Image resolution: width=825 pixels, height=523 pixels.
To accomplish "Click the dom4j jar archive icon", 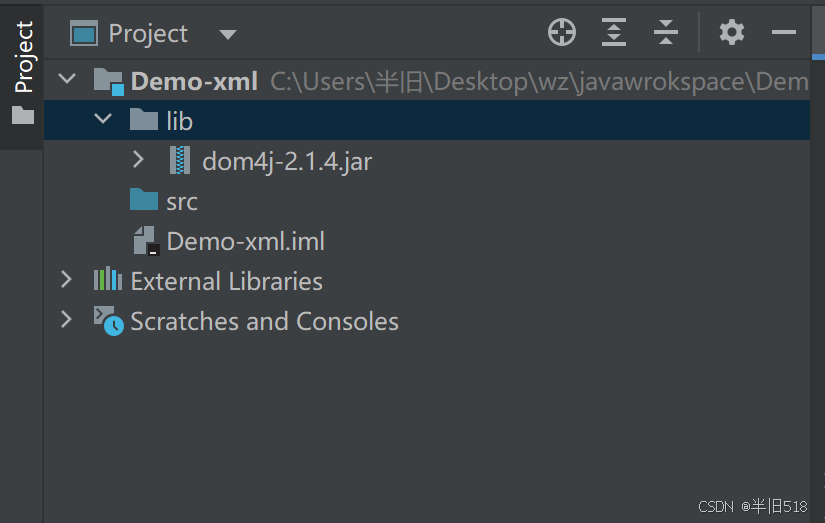I will coord(180,160).
